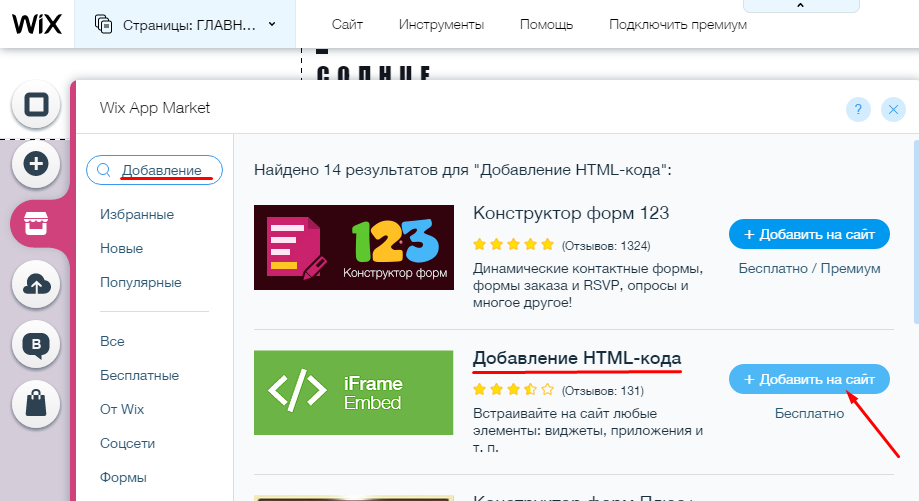Click the Отзывов: 131 reviews text

pos(603,391)
